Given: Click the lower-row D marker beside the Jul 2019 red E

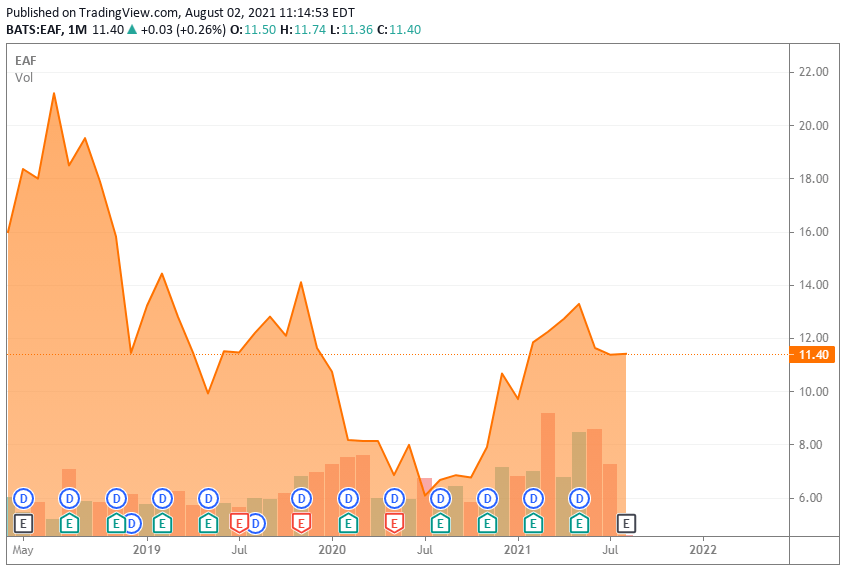Looking at the screenshot, I should [256, 523].
